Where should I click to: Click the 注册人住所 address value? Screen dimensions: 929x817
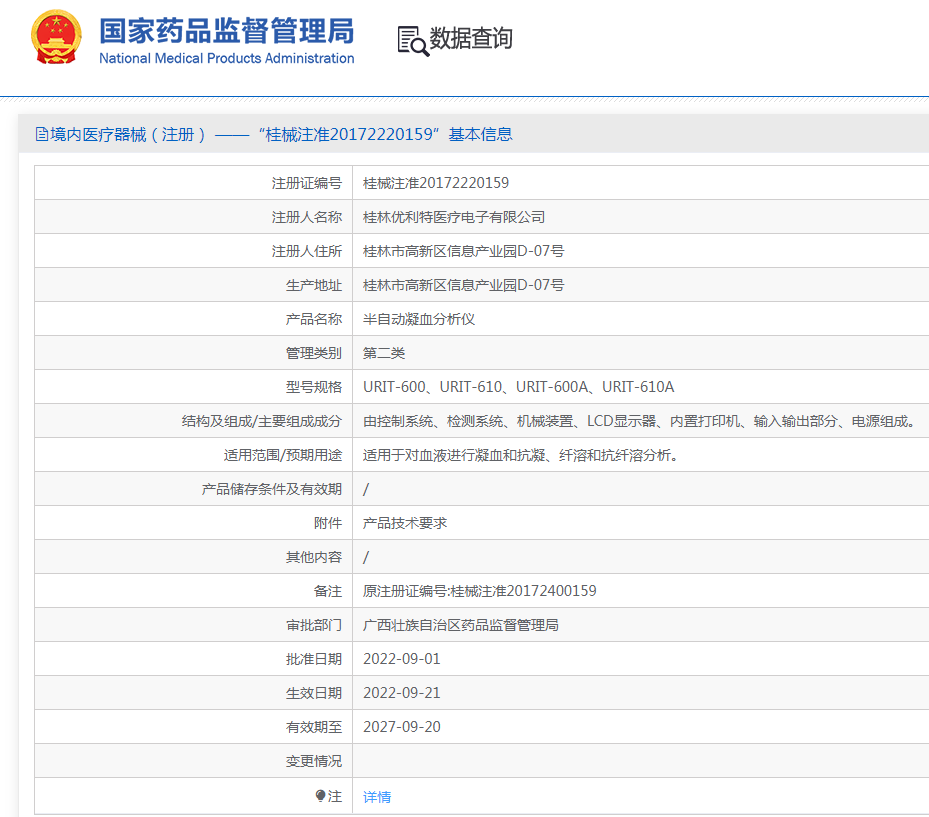click(x=463, y=251)
